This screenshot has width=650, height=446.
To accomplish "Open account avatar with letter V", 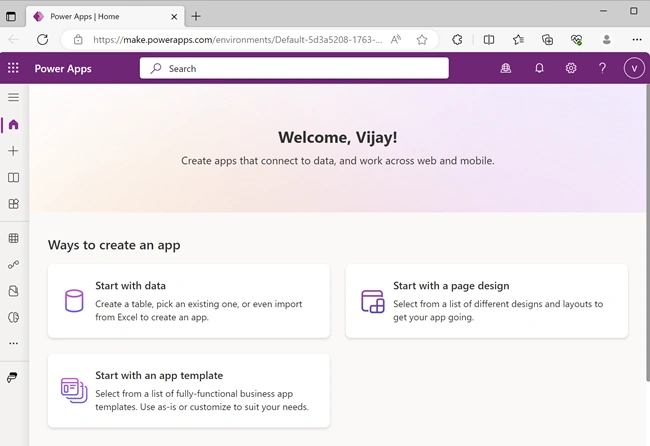I will click(634, 68).
